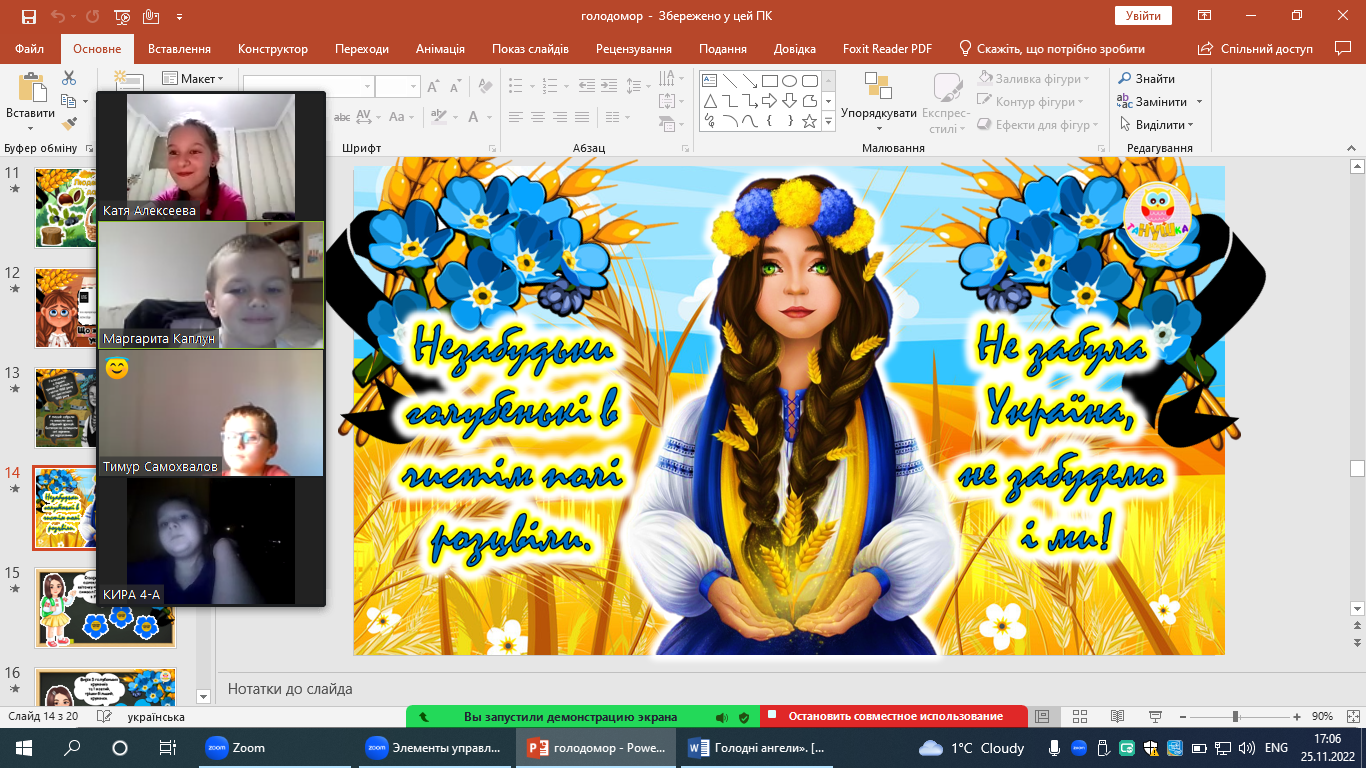Image resolution: width=1366 pixels, height=768 pixels.
Task: Click Спільний доступ share button
Action: [x=1255, y=49]
